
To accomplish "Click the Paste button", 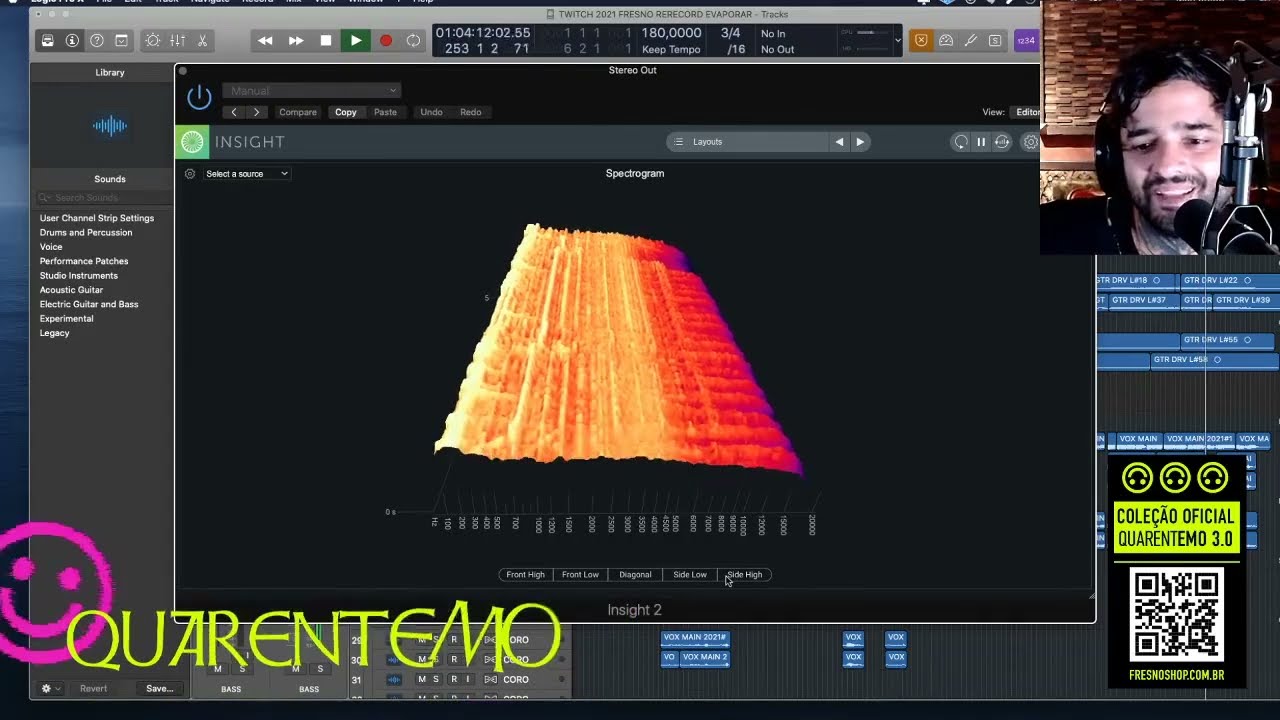I will tap(385, 112).
